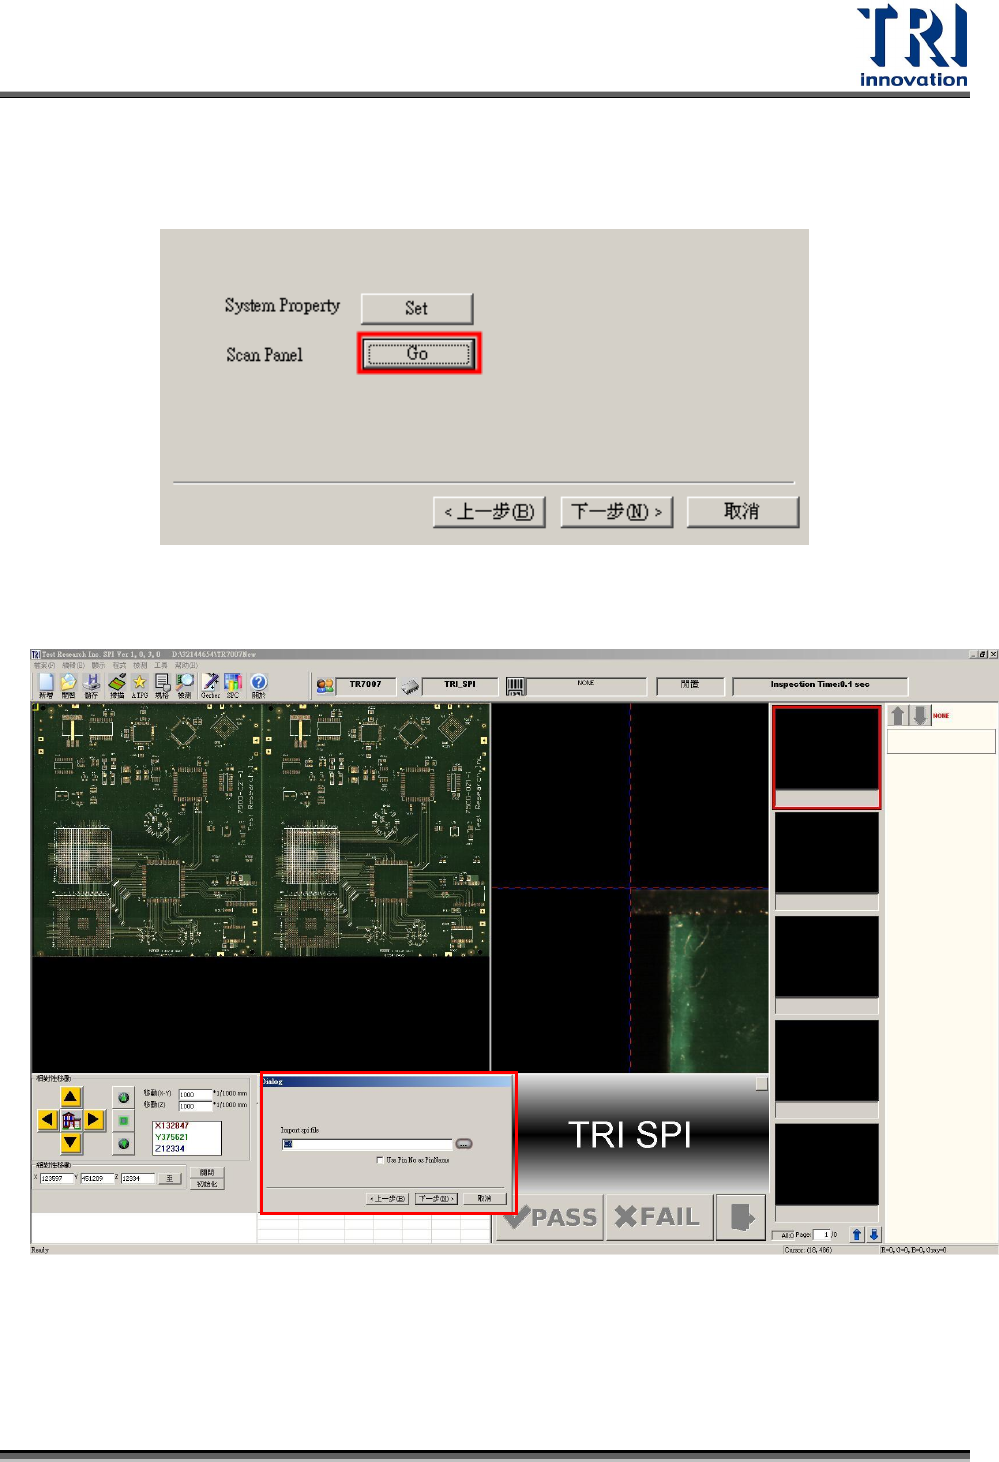
Task: Click the Z coordinate field 12334
Action: tap(138, 1178)
